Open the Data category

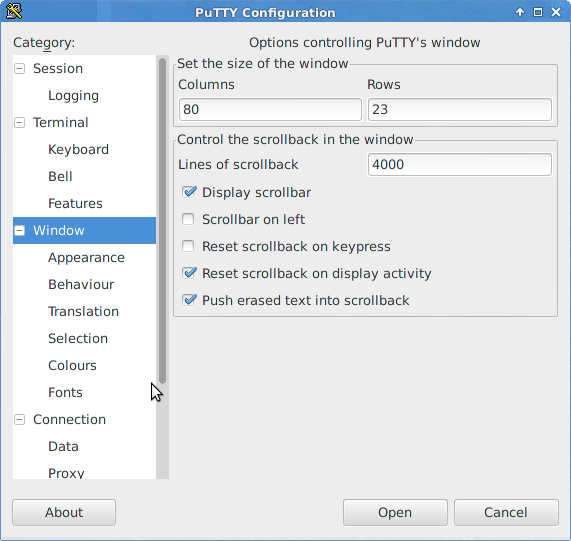pyautogui.click(x=63, y=446)
